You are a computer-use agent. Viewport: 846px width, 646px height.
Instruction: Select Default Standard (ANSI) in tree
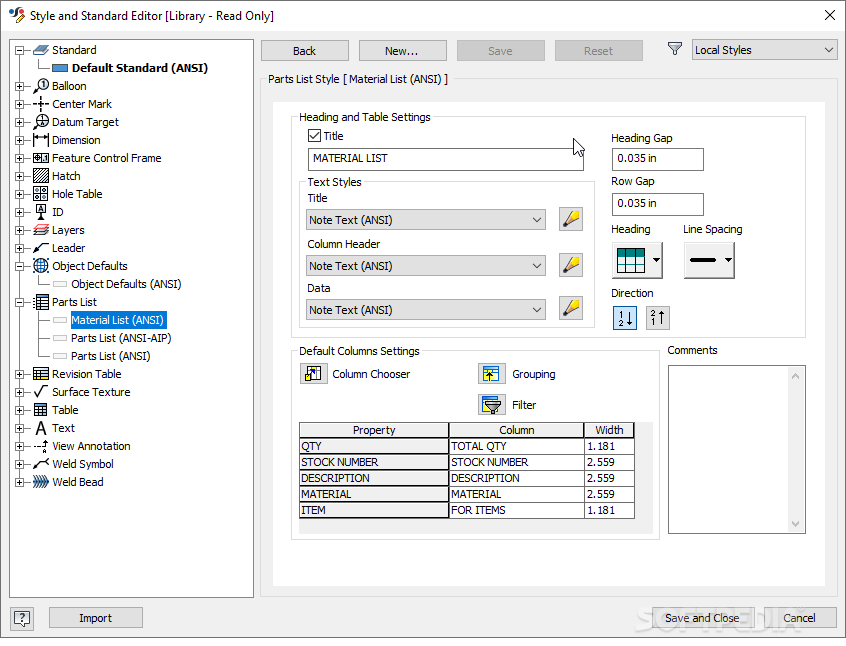(x=139, y=68)
